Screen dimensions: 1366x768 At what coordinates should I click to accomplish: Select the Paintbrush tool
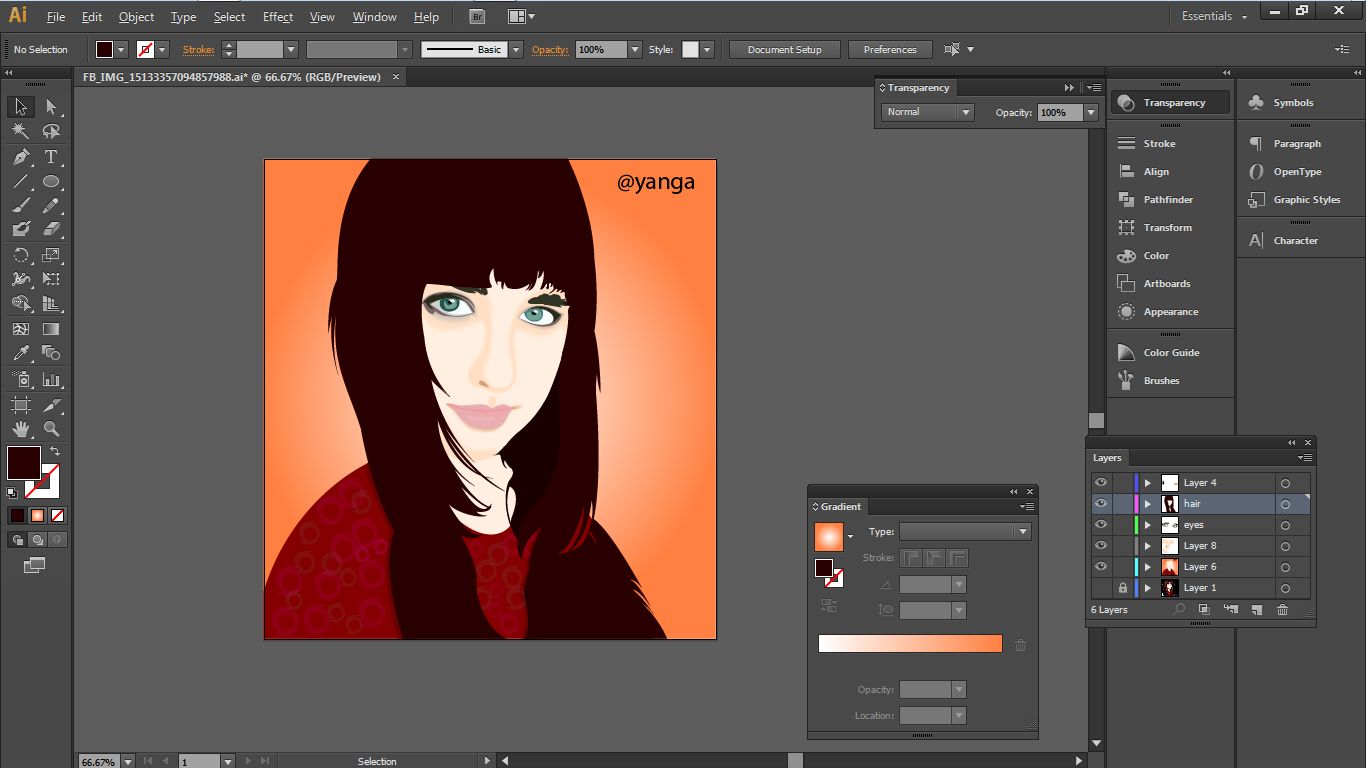[x=21, y=206]
